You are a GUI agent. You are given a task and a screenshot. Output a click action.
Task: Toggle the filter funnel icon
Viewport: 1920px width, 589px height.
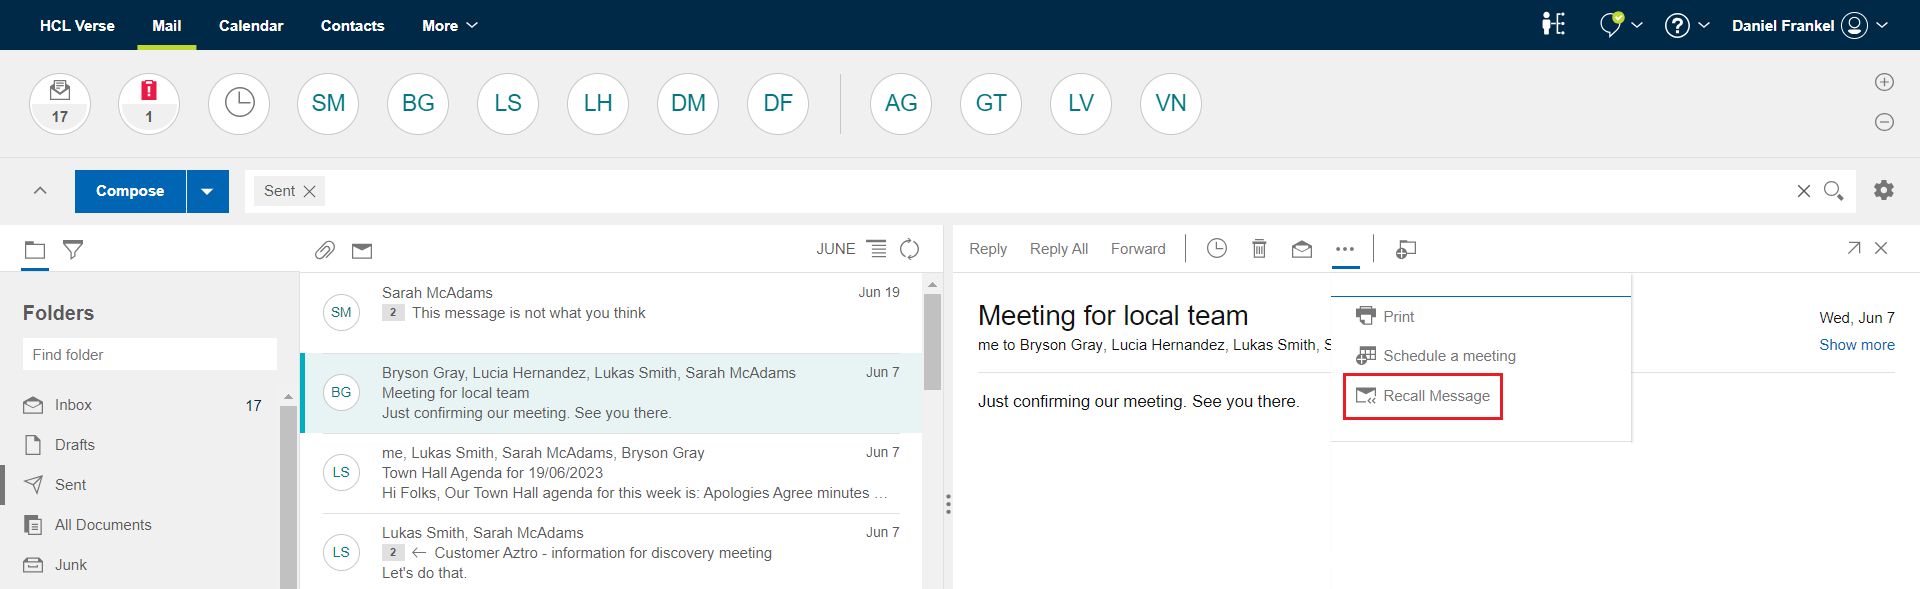(73, 249)
